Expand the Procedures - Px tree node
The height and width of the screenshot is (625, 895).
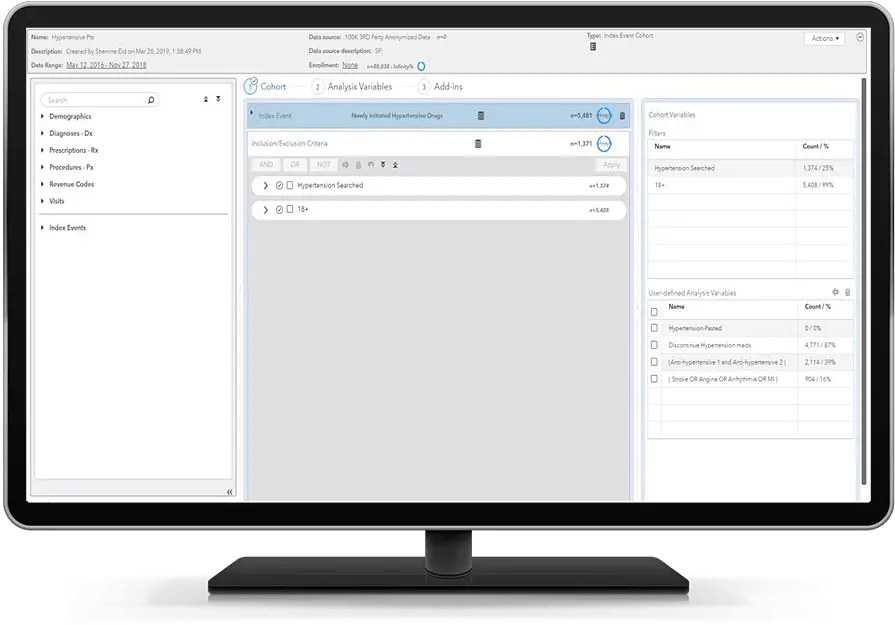click(x=42, y=167)
